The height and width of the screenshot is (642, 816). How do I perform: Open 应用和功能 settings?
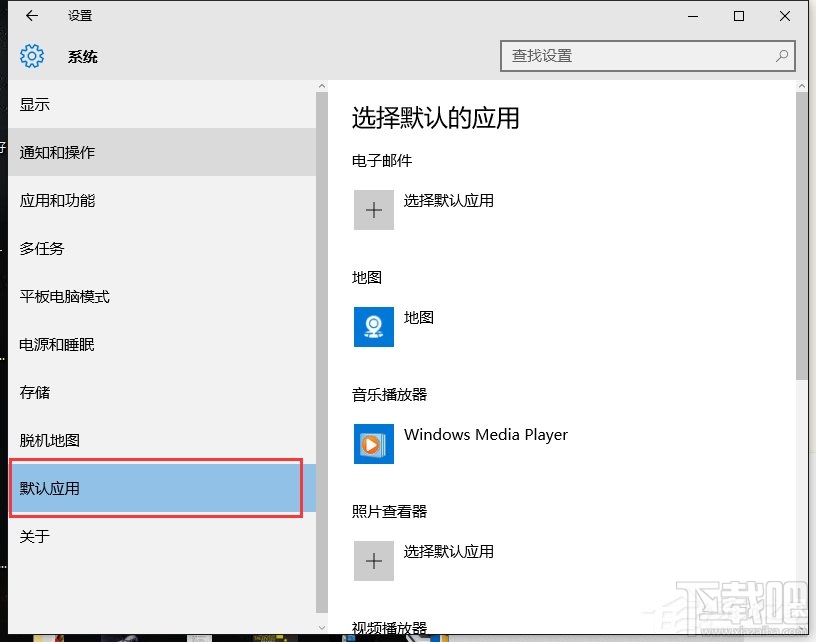(58, 200)
